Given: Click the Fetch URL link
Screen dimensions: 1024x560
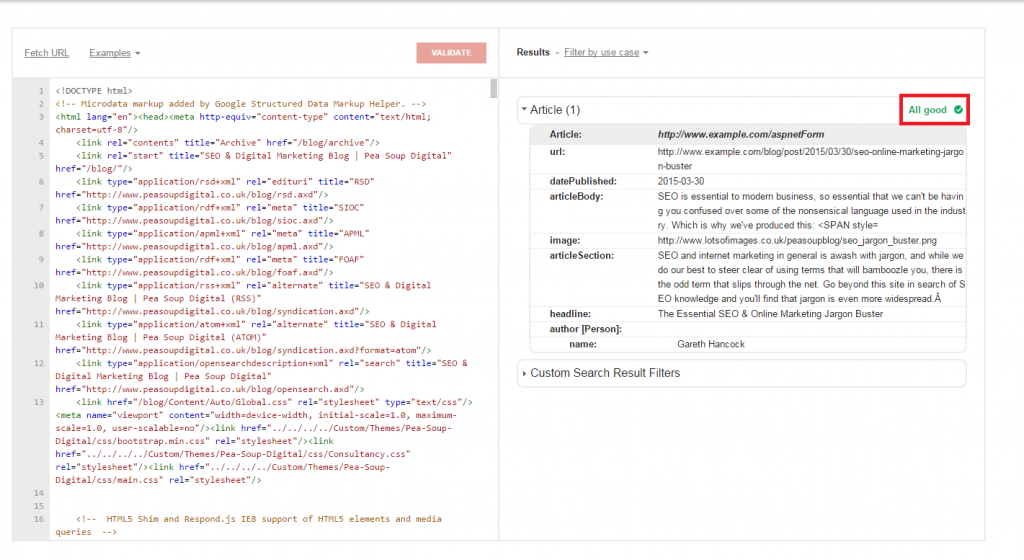Looking at the screenshot, I should point(46,52).
